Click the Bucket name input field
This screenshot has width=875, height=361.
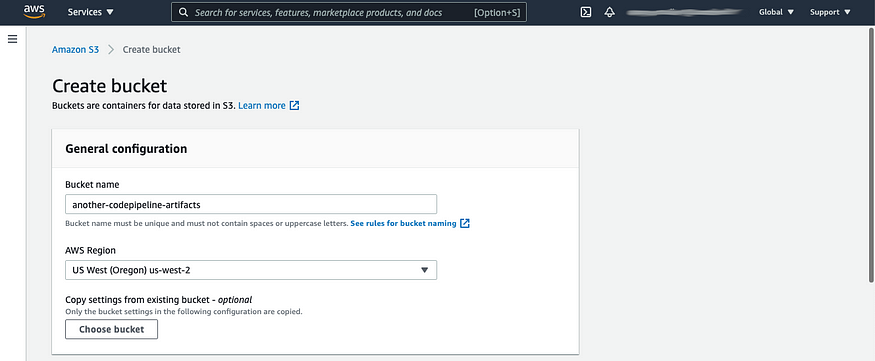[x=251, y=204]
